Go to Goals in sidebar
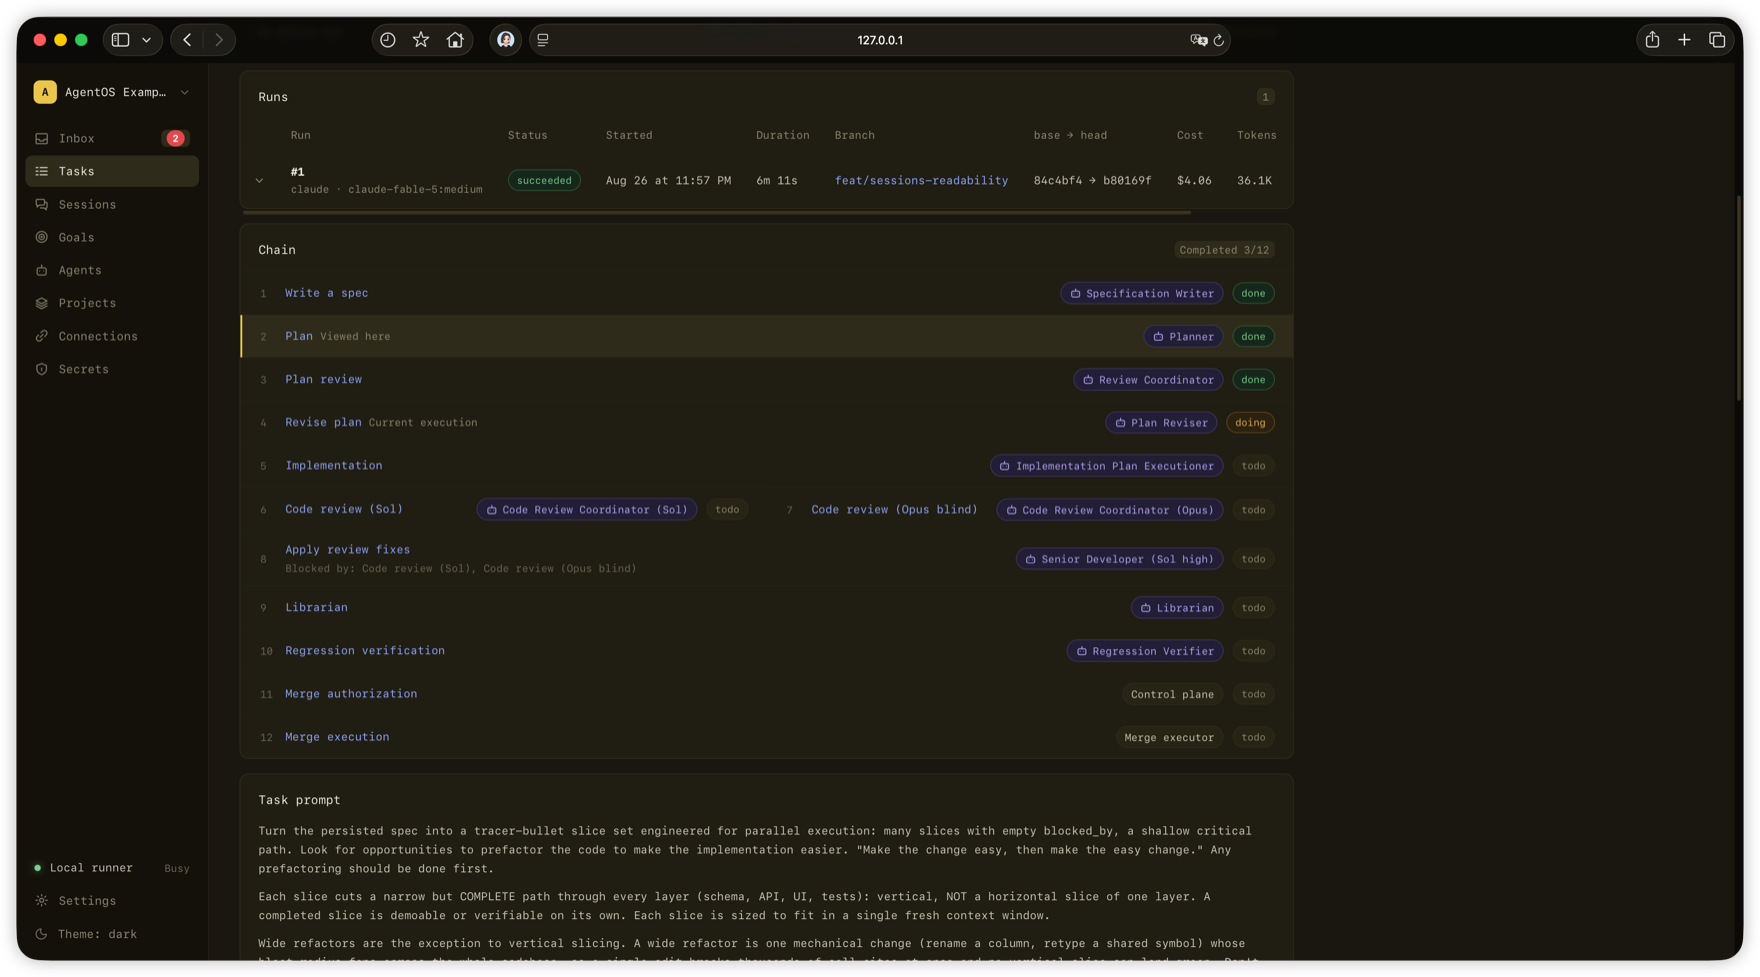The image size is (1760, 977). [112, 237]
